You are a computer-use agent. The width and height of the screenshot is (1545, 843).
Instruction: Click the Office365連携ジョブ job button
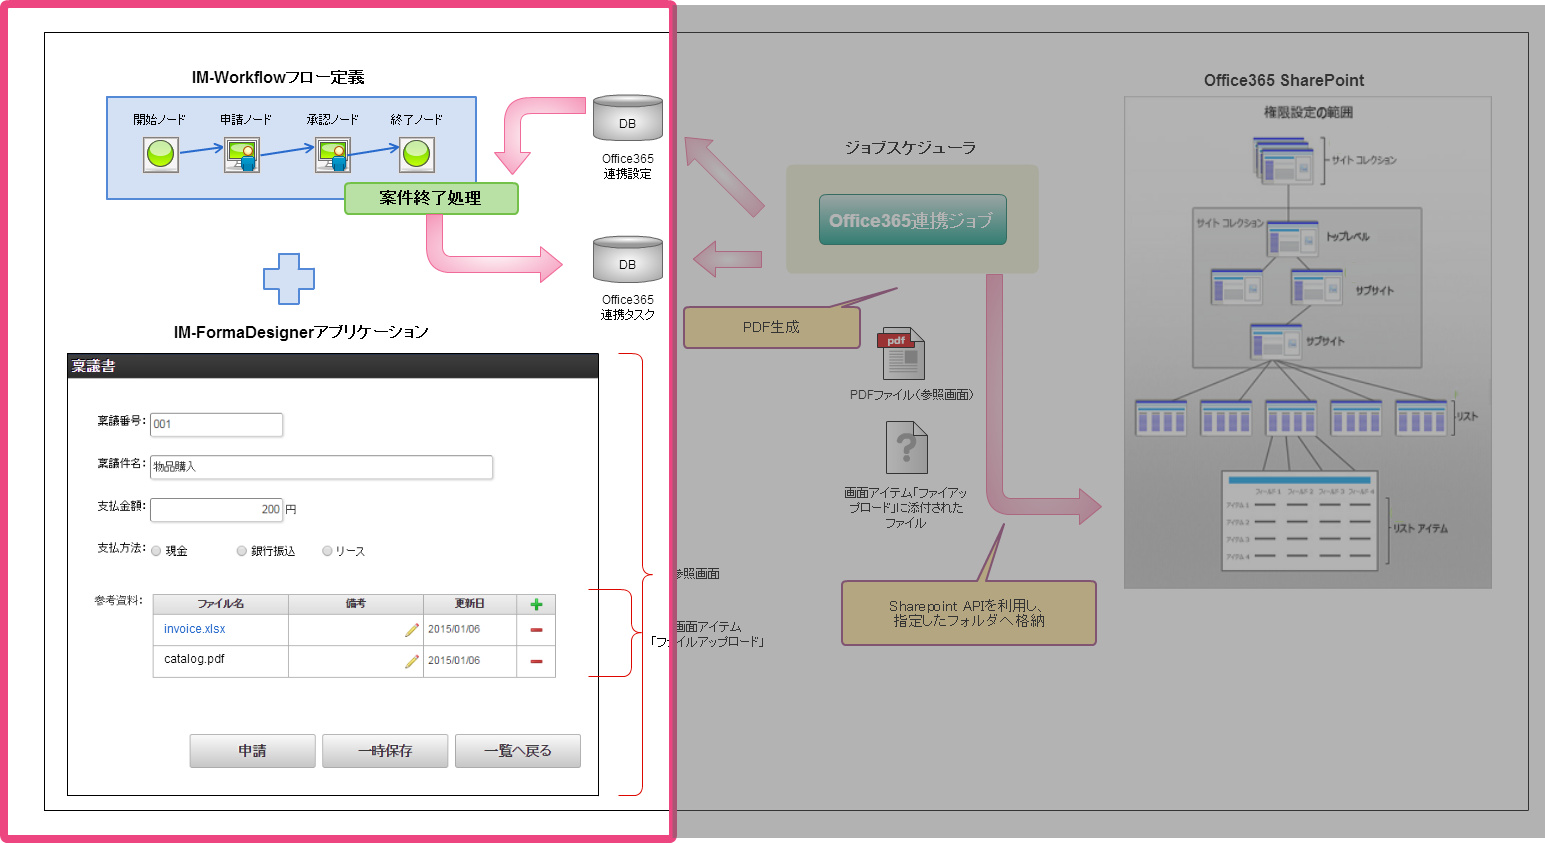coord(911,219)
